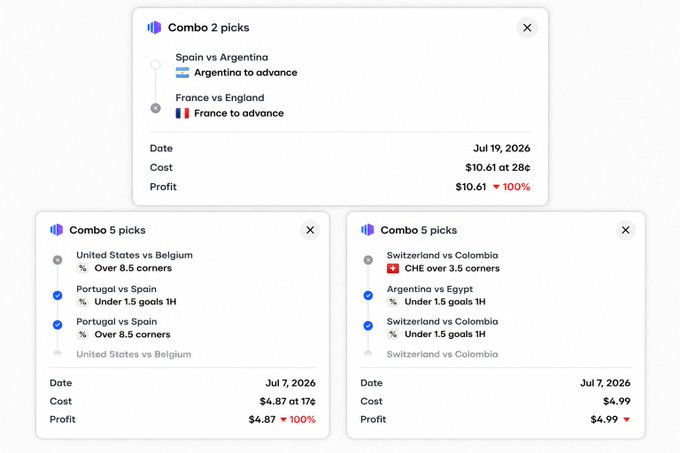680x453 pixels.
Task: Click 'Over 8.5 corners' under United States vs Belgium
Action: pyautogui.click(x=133, y=268)
